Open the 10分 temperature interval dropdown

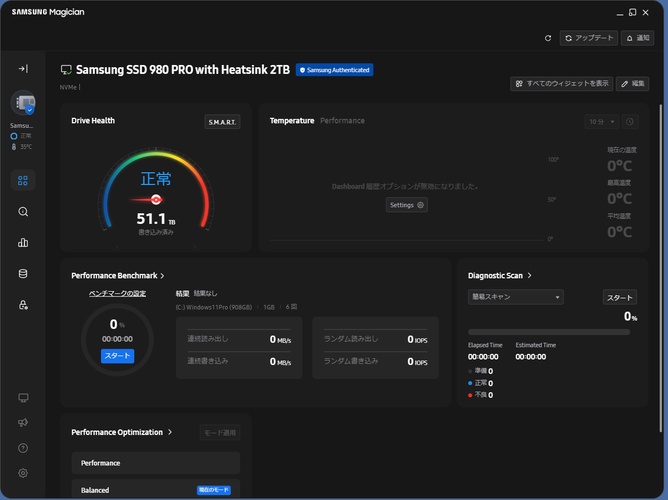pos(601,121)
